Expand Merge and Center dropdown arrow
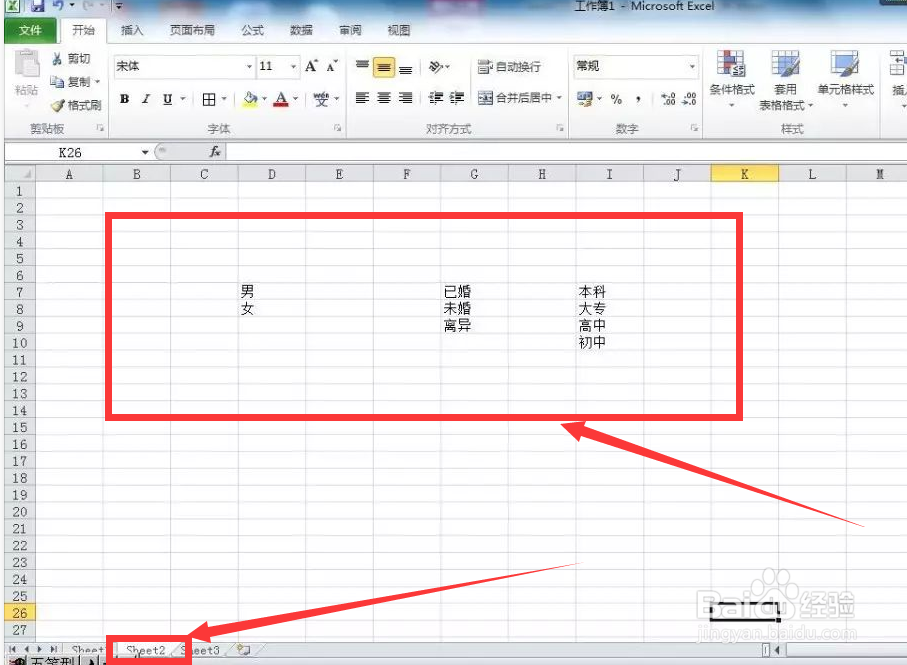 pyautogui.click(x=559, y=98)
